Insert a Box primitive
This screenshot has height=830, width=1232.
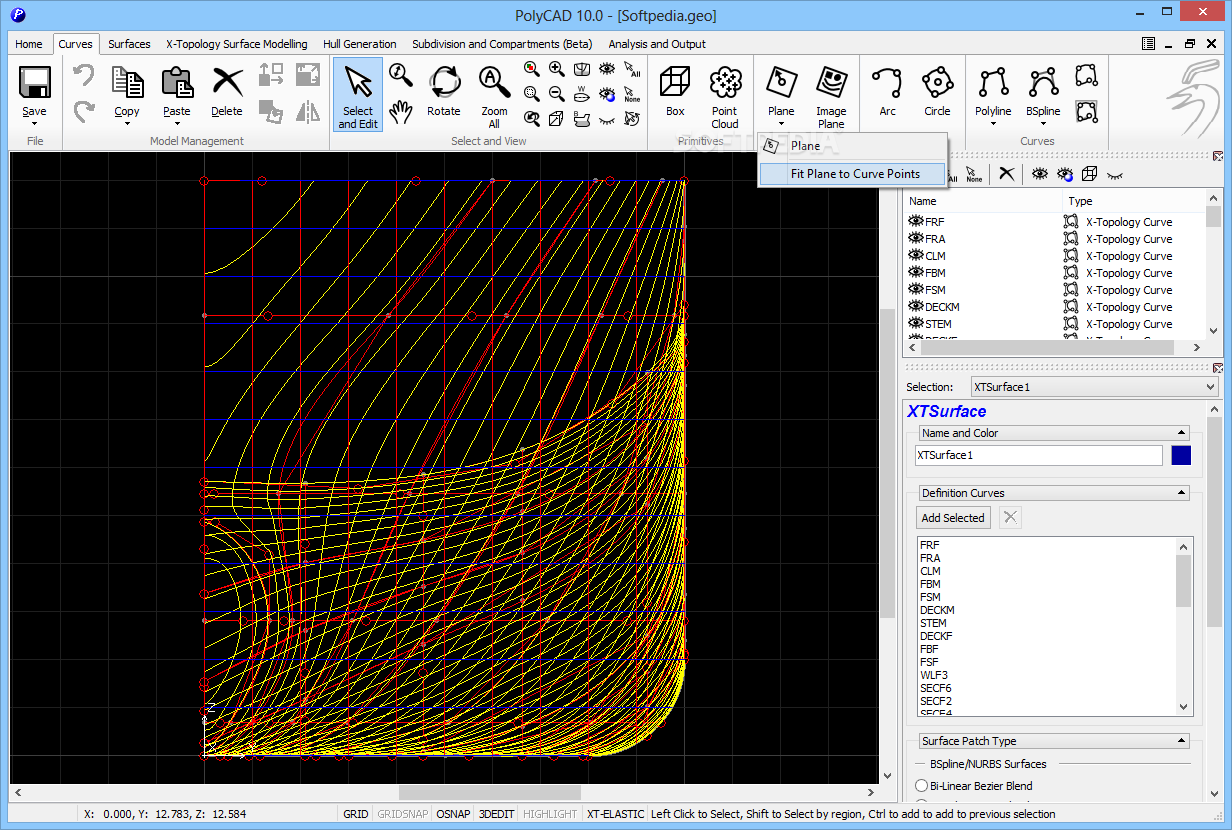675,93
